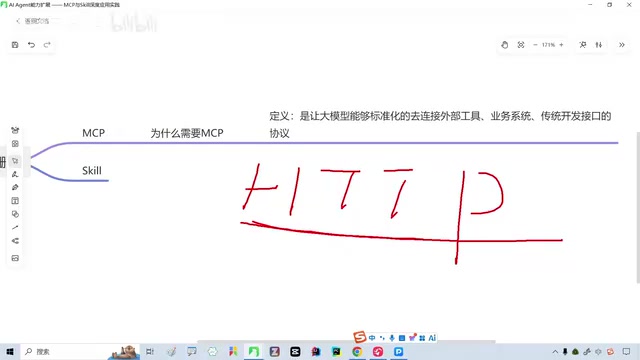640x360 pixels.
Task: Click the topmost icon in left tool sidebar
Action: [x=15, y=130]
